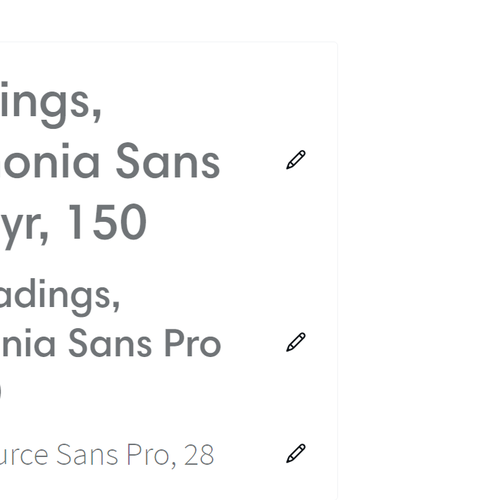The height and width of the screenshot is (500, 500).
Task: Click the large 'ings,' heading line
Action: pos(51,103)
